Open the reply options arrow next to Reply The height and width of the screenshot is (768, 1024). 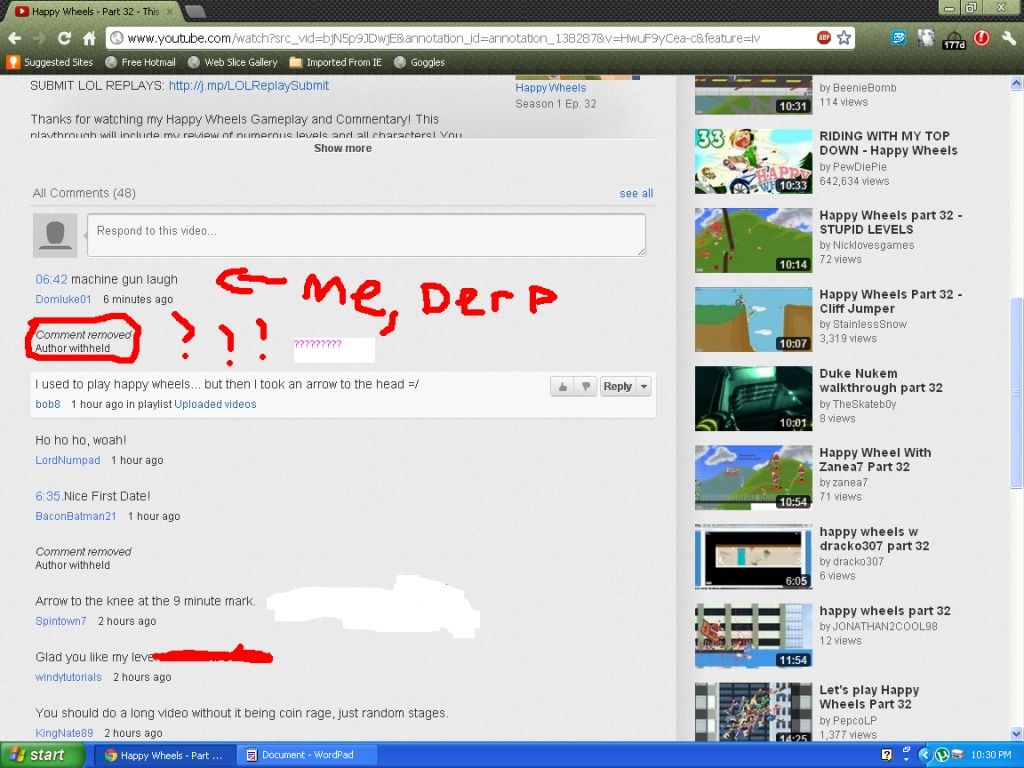pos(644,387)
